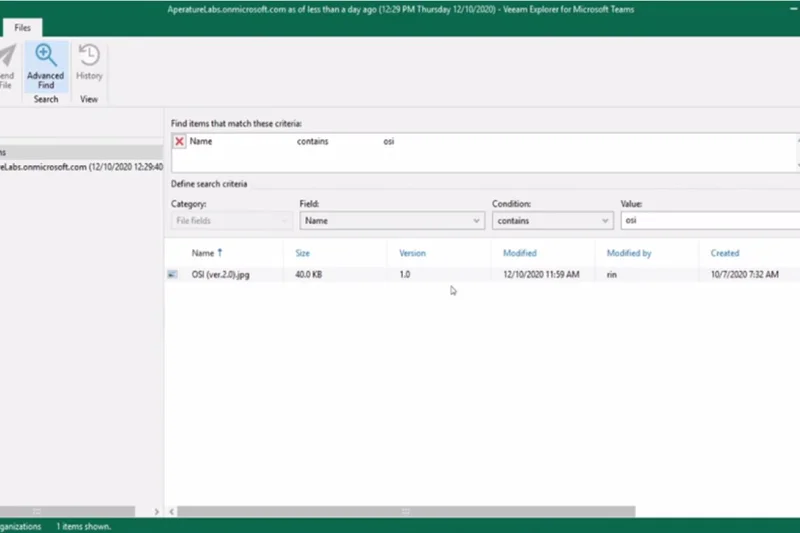Click the 12/10/2020 11:59 AM modified cell
800x533 pixels.
[x=541, y=274]
